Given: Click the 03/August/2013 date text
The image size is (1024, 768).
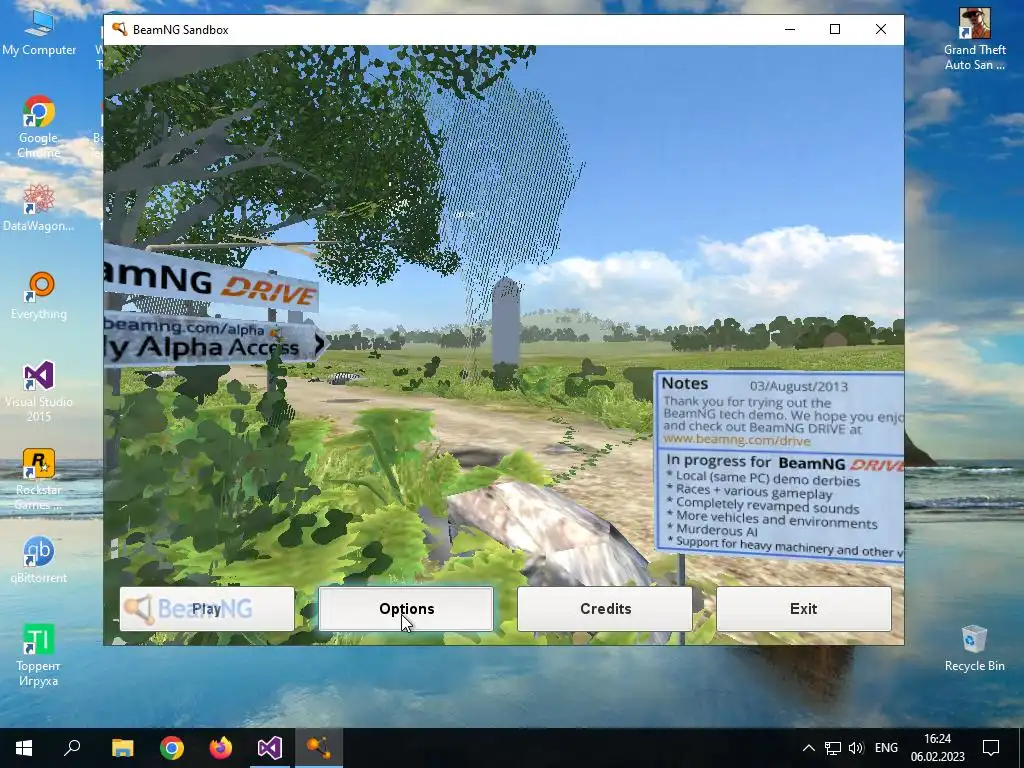Looking at the screenshot, I should click(799, 387).
